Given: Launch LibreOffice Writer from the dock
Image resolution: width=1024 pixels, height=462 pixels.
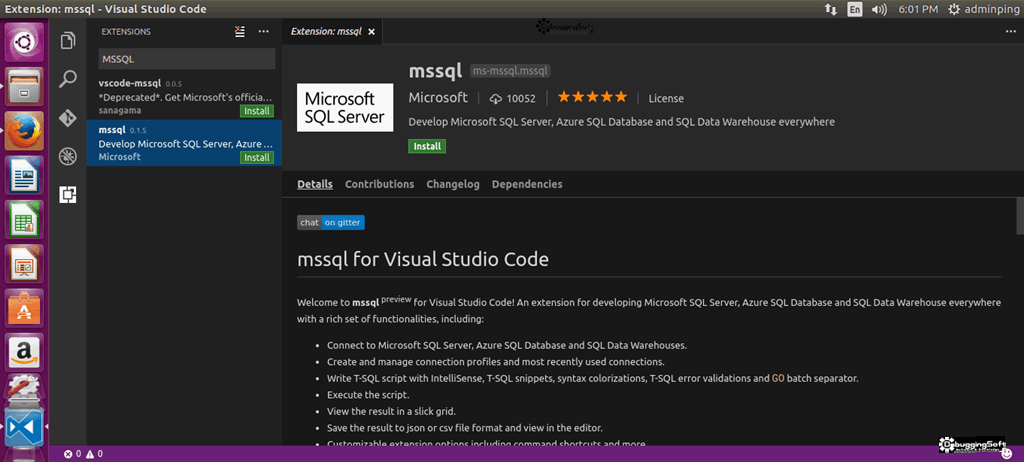Looking at the screenshot, I should 25,174.
